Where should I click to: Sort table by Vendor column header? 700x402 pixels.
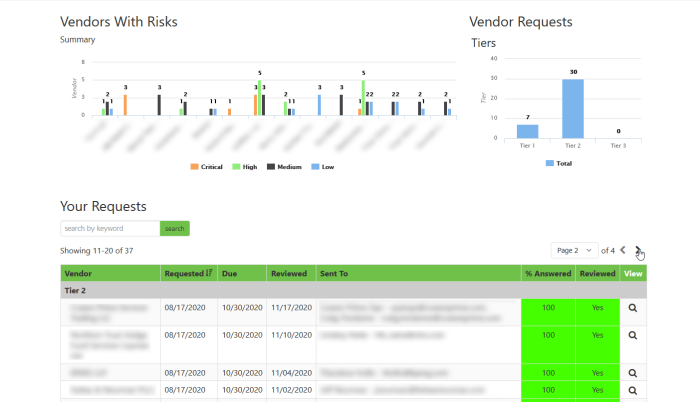[78, 273]
